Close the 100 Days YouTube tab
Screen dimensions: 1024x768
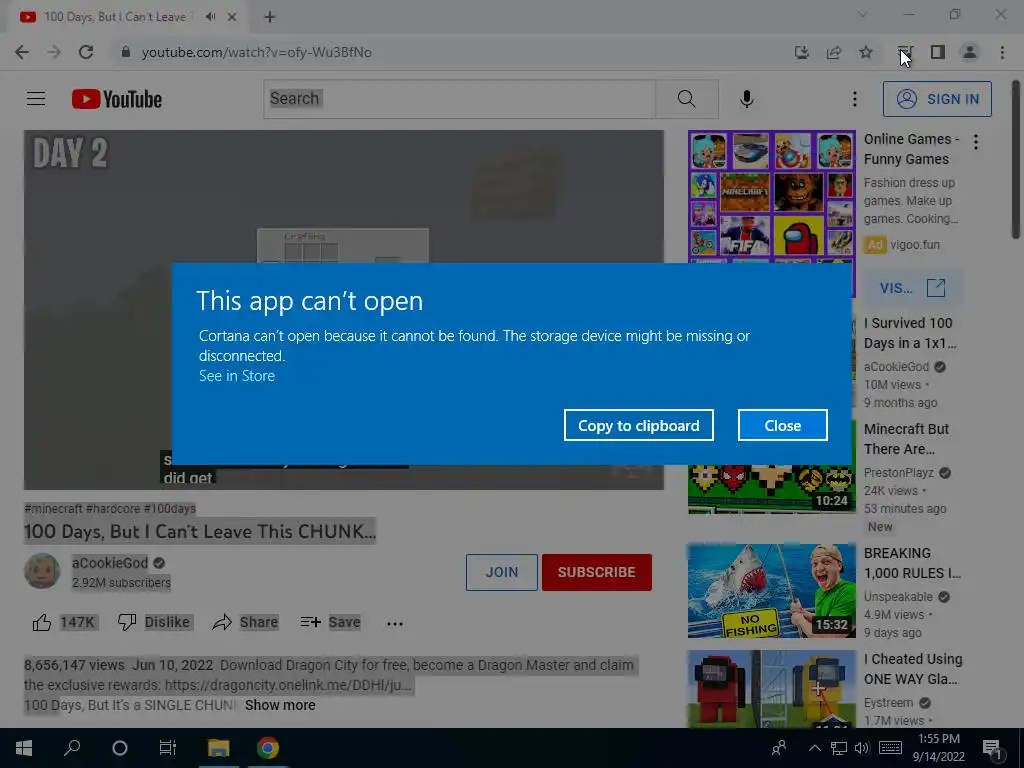(x=232, y=17)
